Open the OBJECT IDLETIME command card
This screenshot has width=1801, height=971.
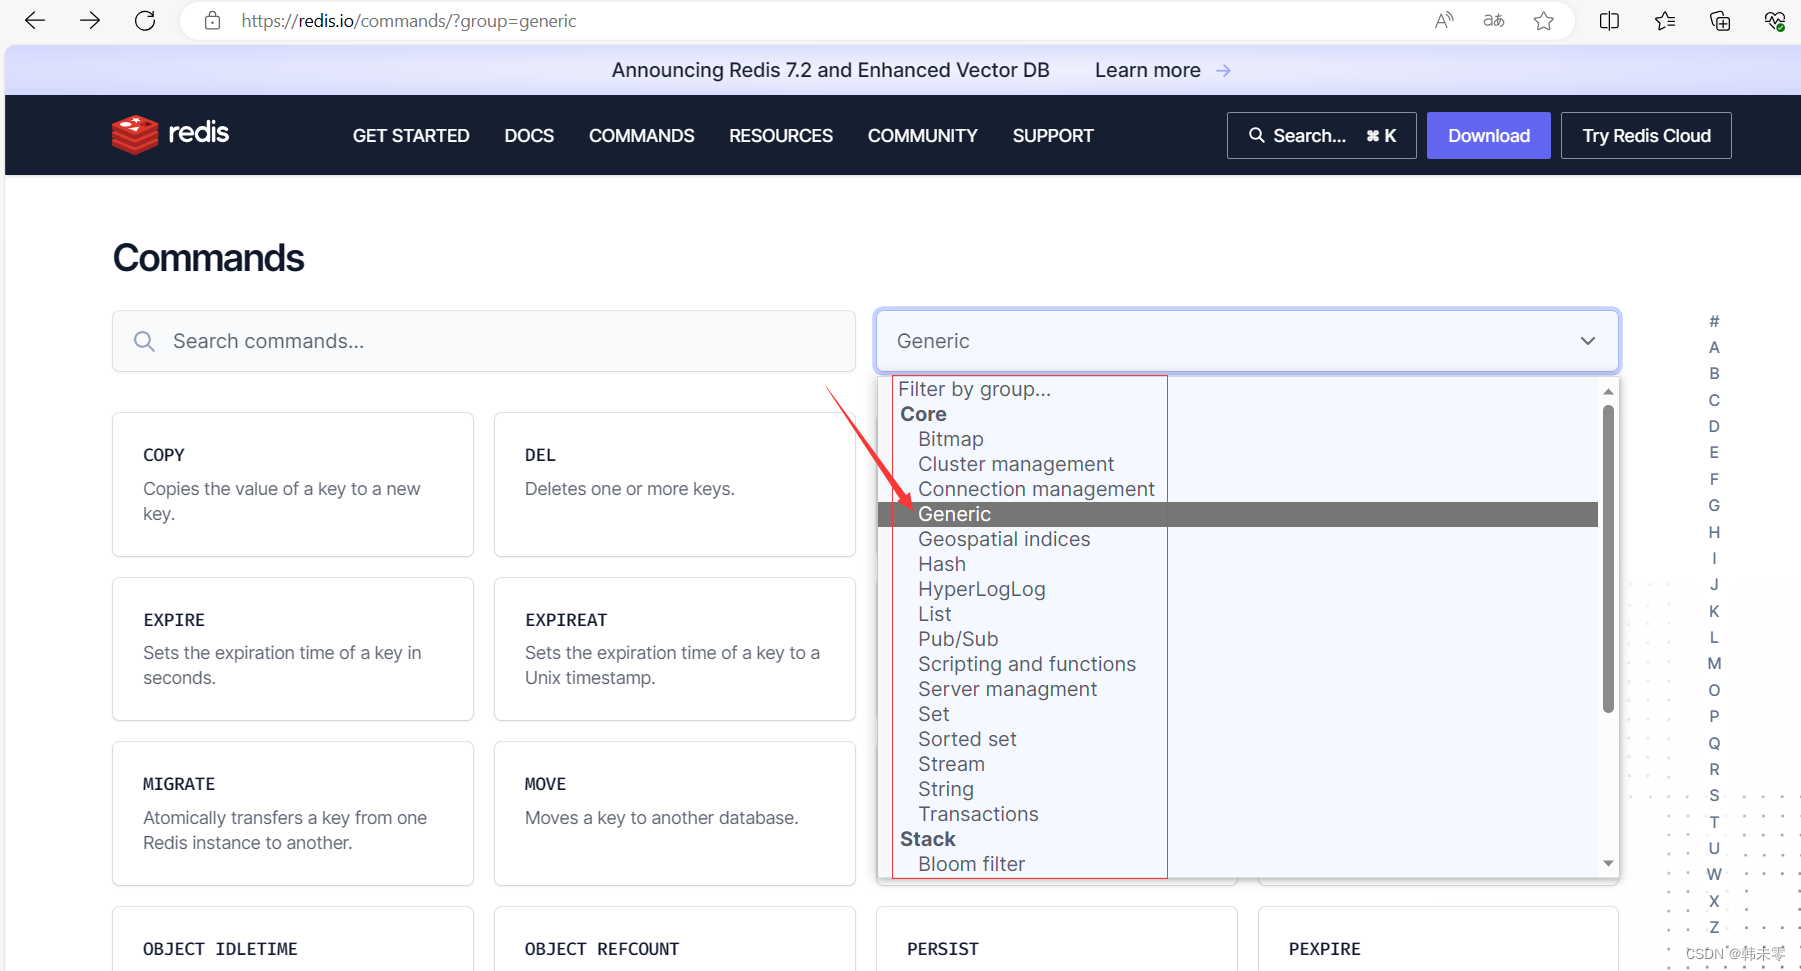coord(293,939)
